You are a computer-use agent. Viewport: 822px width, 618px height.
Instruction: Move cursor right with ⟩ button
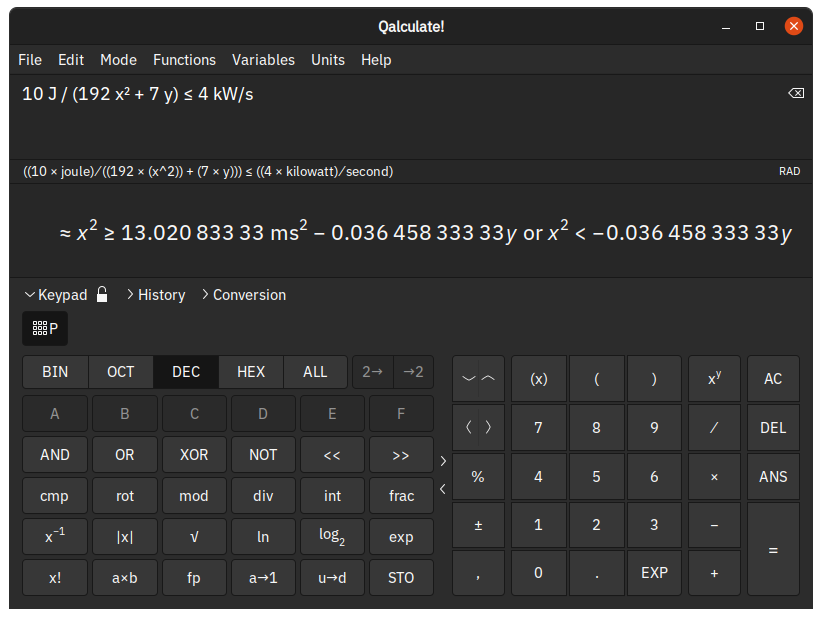tap(489, 427)
